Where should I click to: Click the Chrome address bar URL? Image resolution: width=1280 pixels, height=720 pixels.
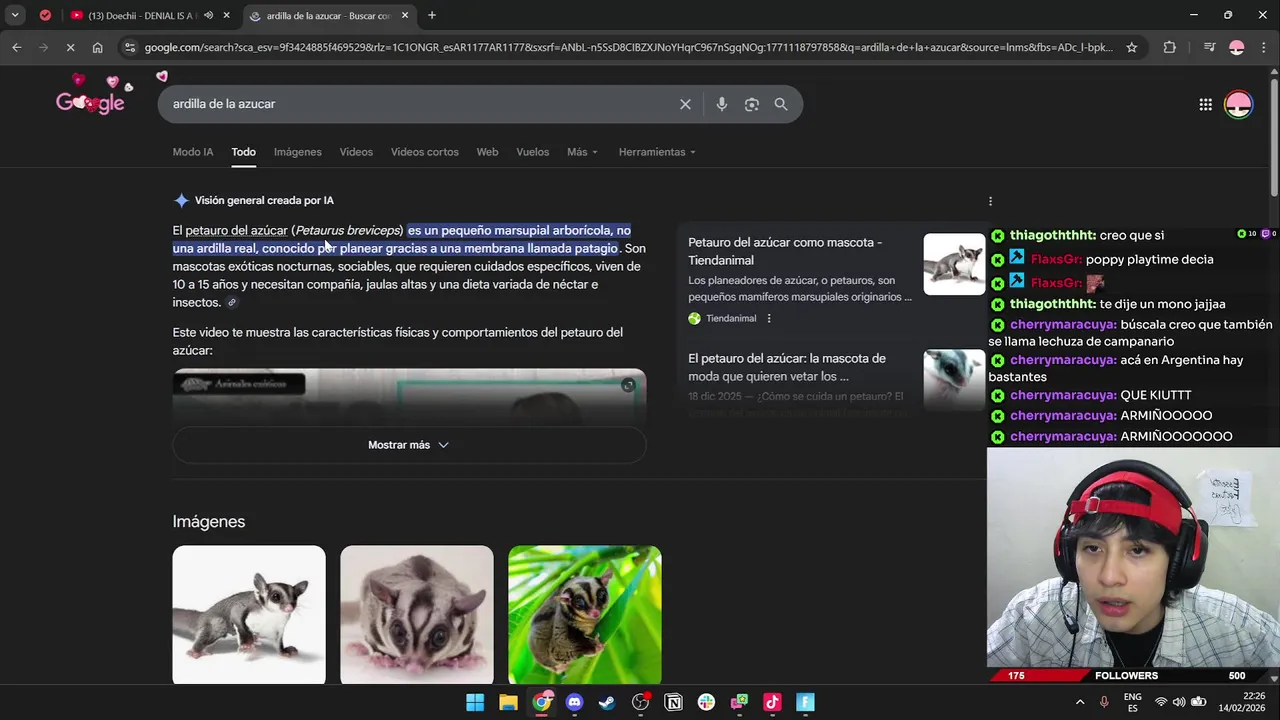pos(628,47)
